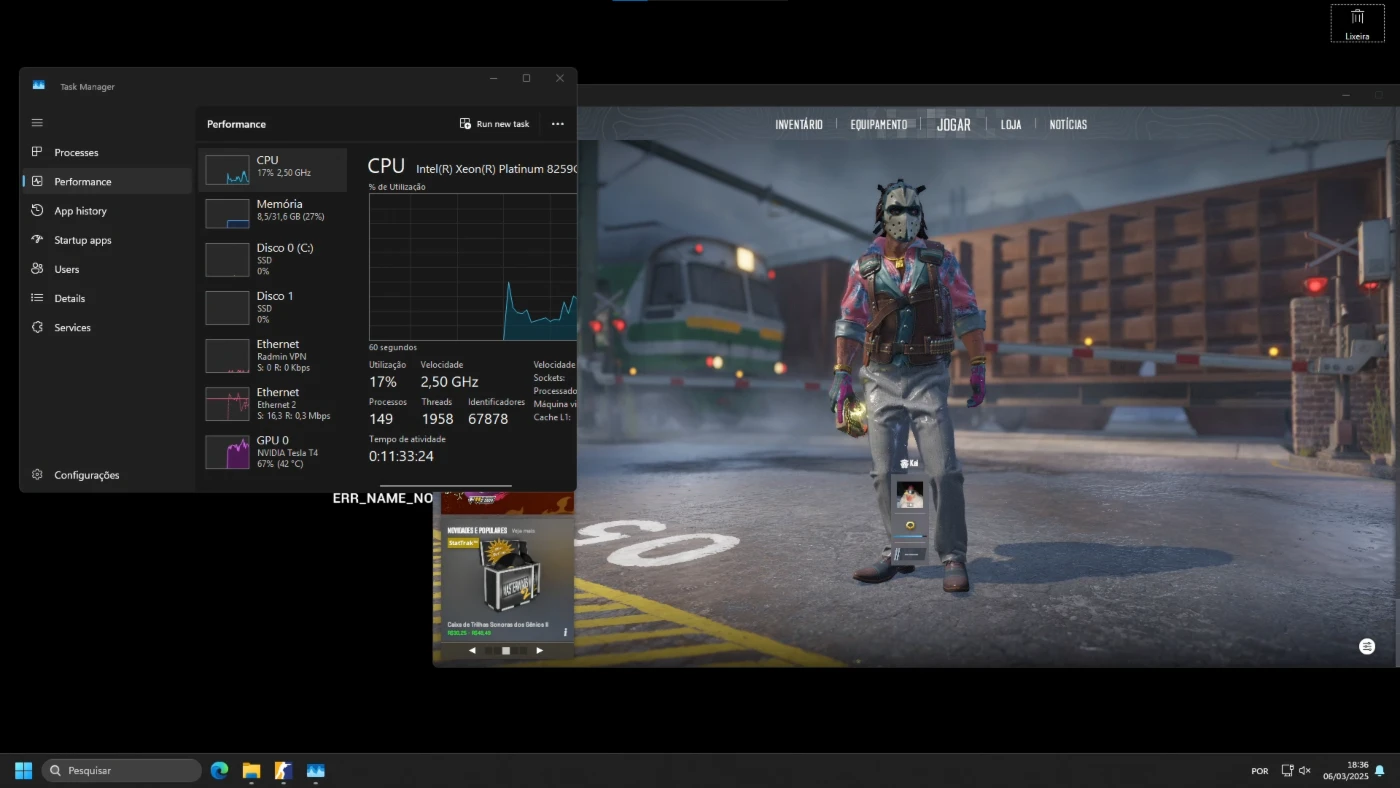Viewport: 1400px width, 788px height.
Task: Open the POR language indicator
Action: tap(1260, 771)
